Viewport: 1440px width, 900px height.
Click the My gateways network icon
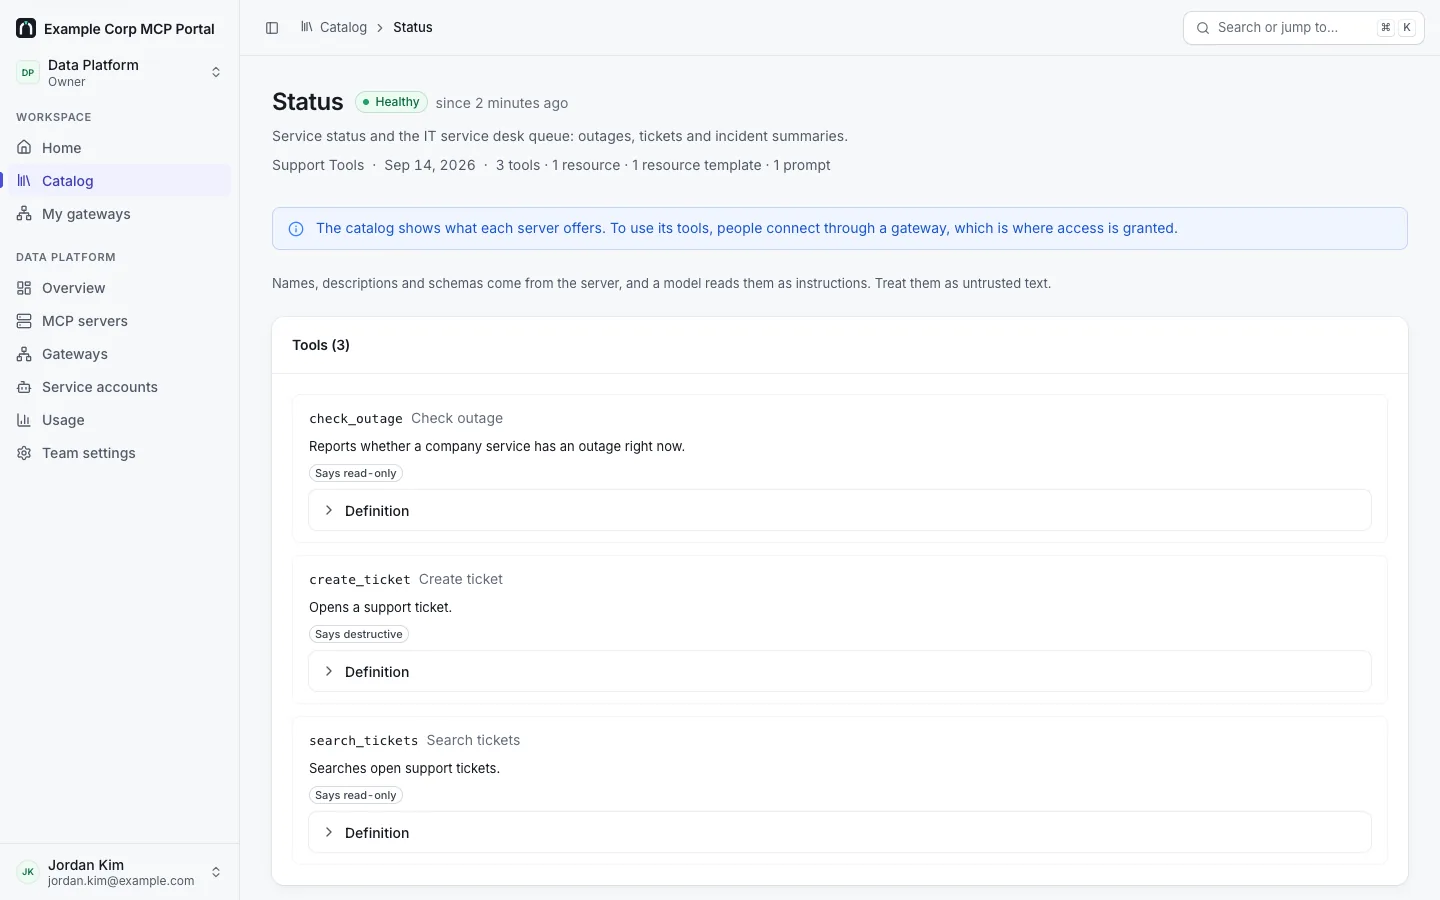pos(24,214)
